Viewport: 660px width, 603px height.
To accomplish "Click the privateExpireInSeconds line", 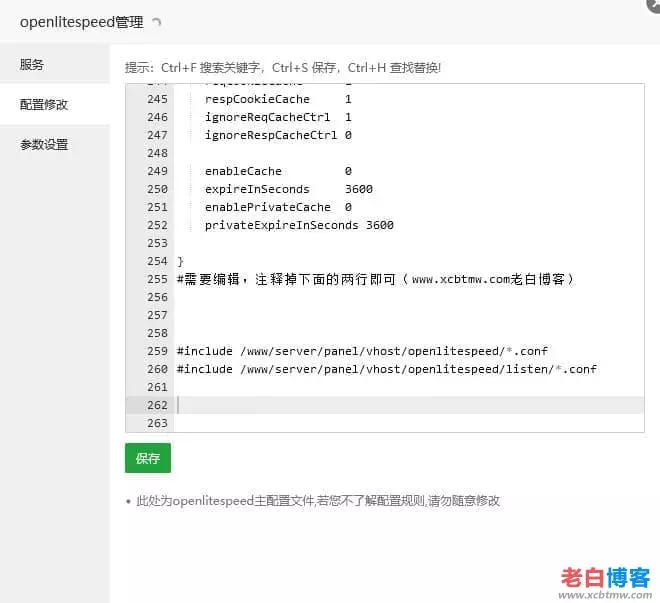I will pos(298,225).
